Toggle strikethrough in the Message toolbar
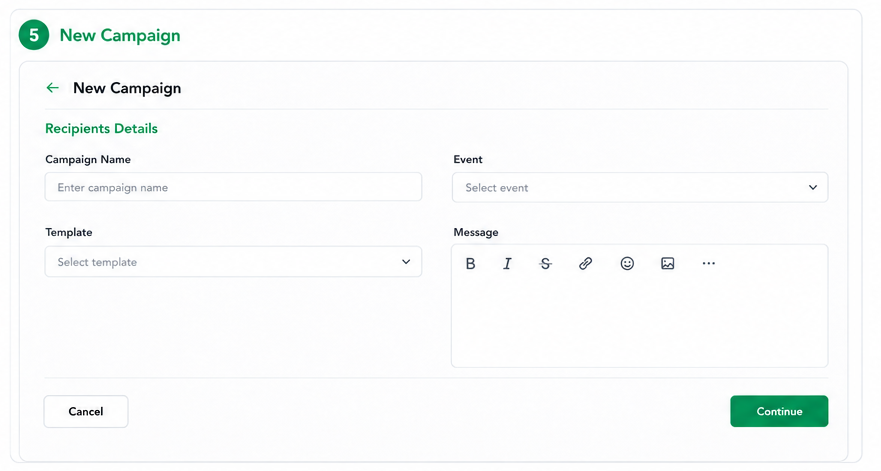881x471 pixels. (545, 263)
